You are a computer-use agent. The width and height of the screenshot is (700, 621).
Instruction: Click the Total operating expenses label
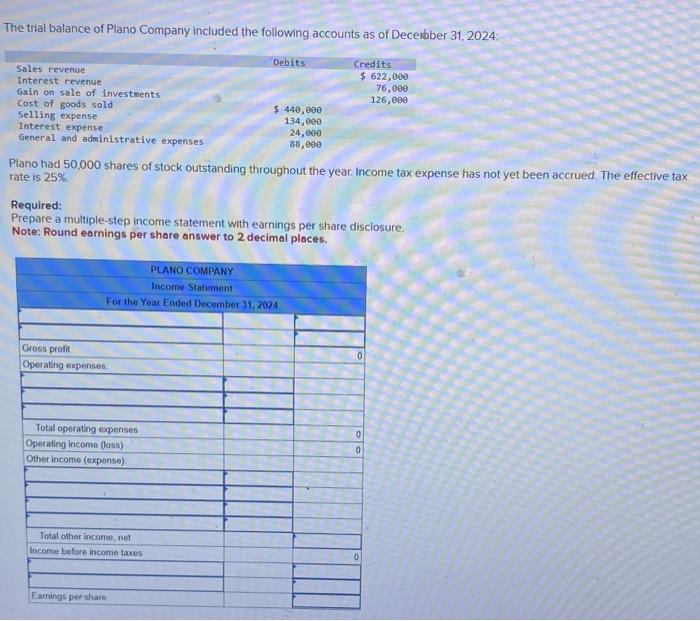[87, 429]
